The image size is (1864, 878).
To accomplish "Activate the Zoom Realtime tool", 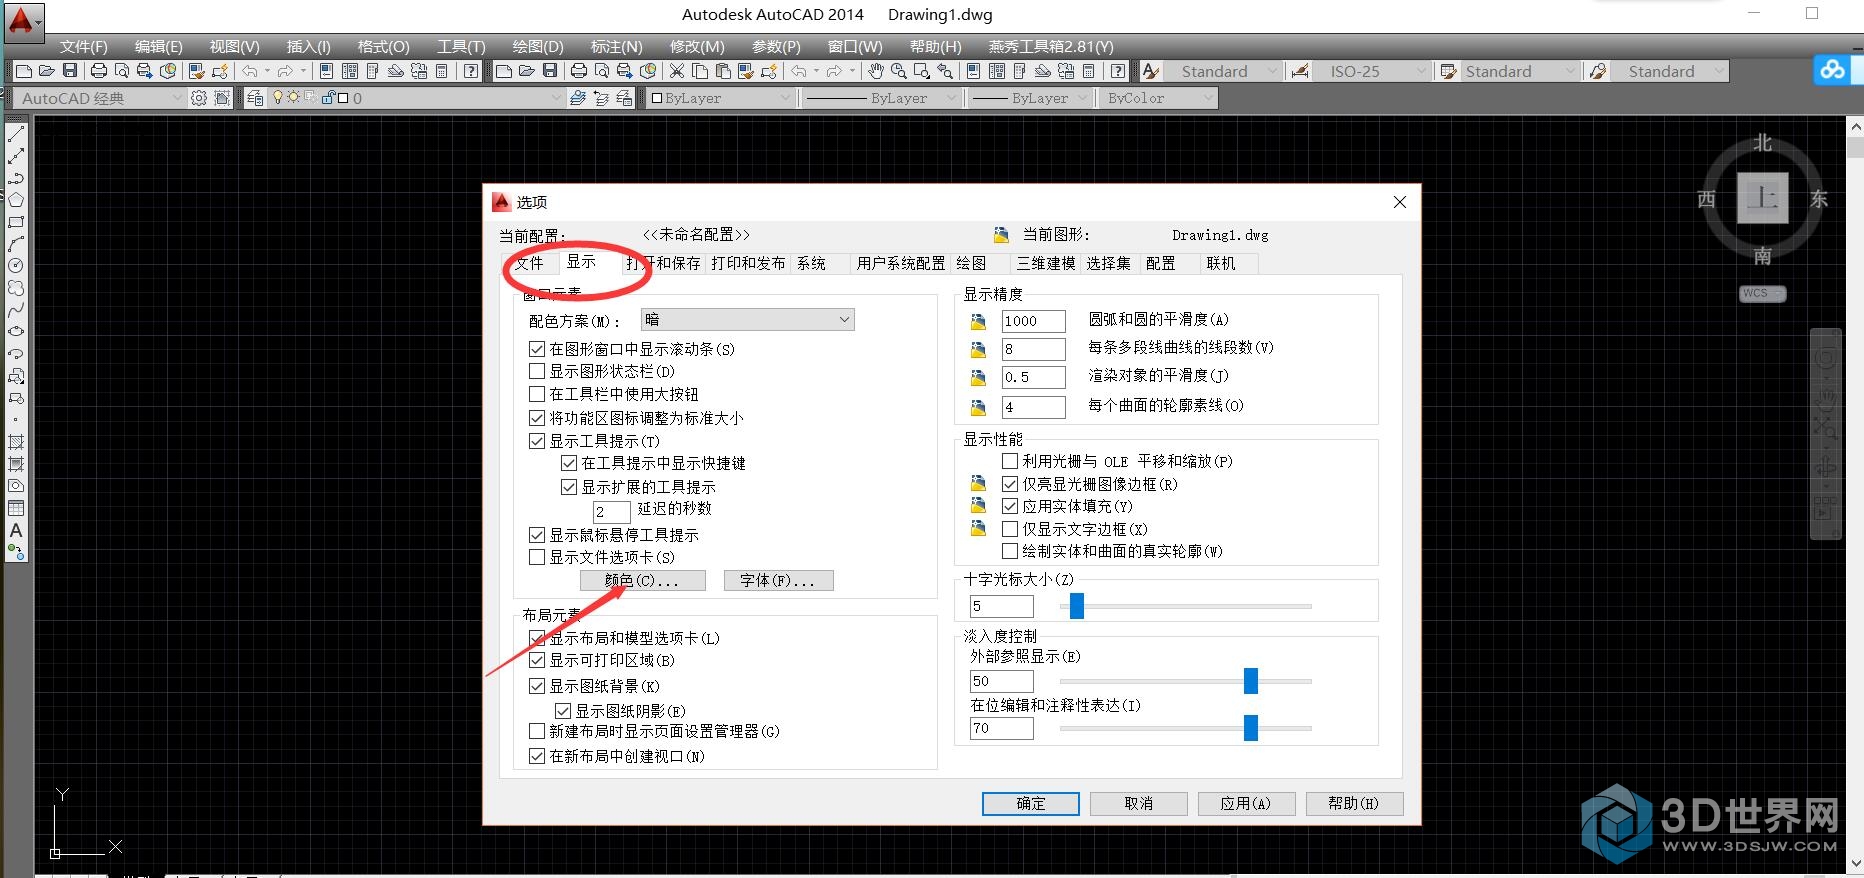I will click(x=899, y=71).
